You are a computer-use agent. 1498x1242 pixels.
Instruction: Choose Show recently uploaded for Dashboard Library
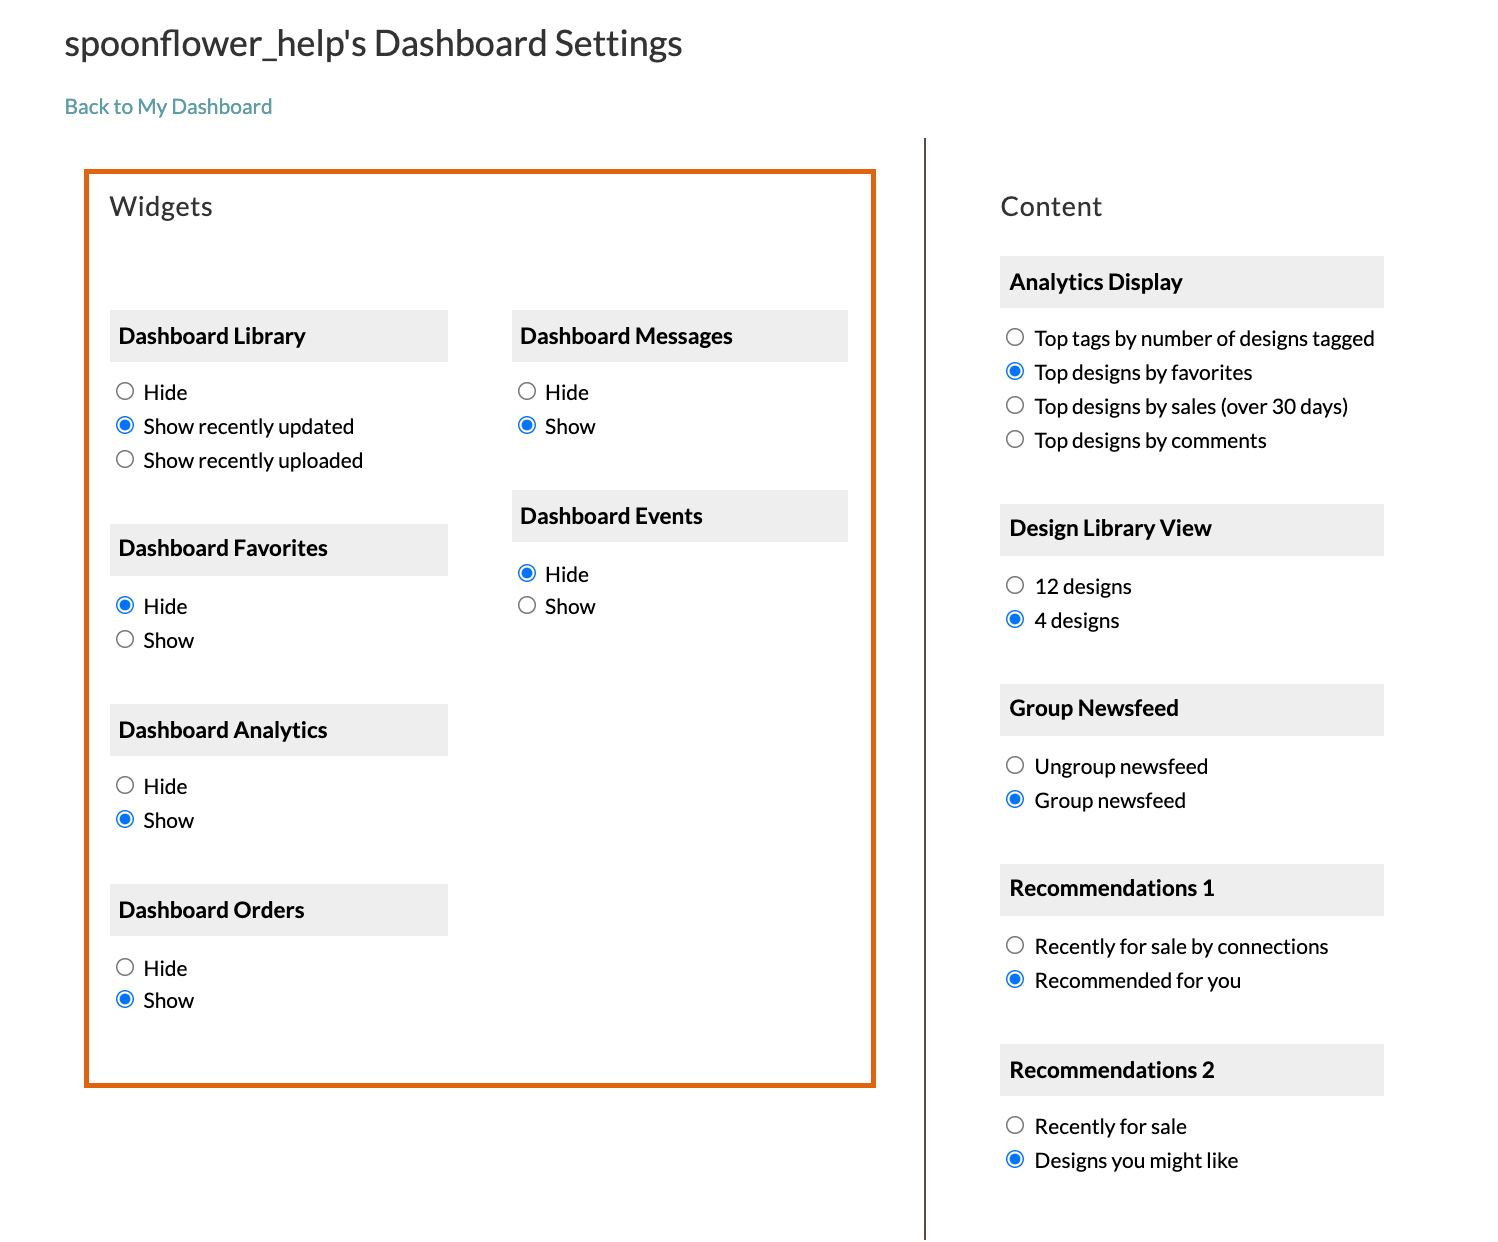click(x=125, y=459)
